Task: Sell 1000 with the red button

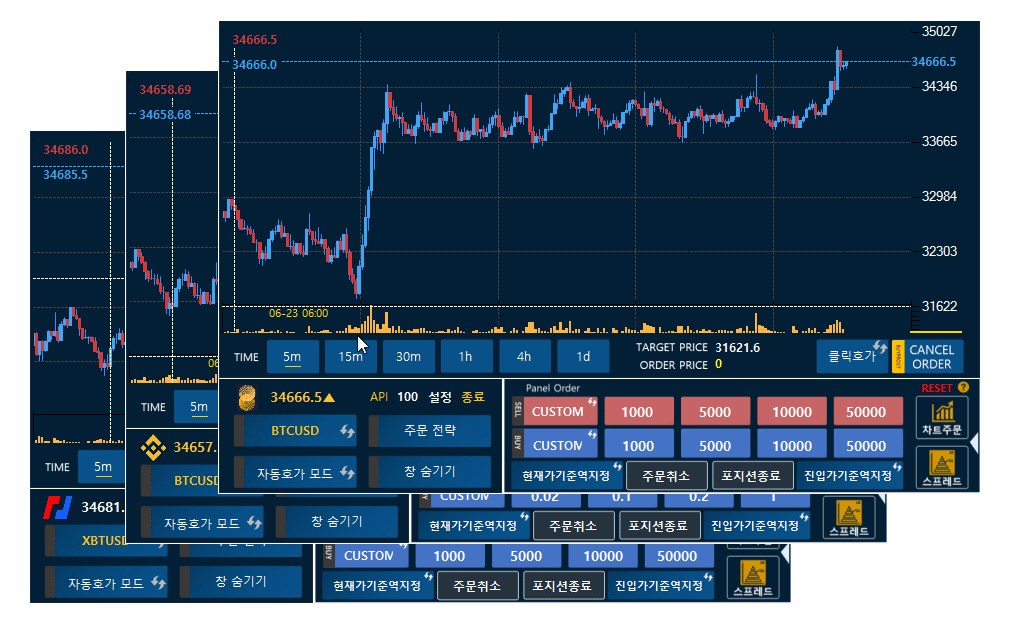Action: [x=637, y=411]
